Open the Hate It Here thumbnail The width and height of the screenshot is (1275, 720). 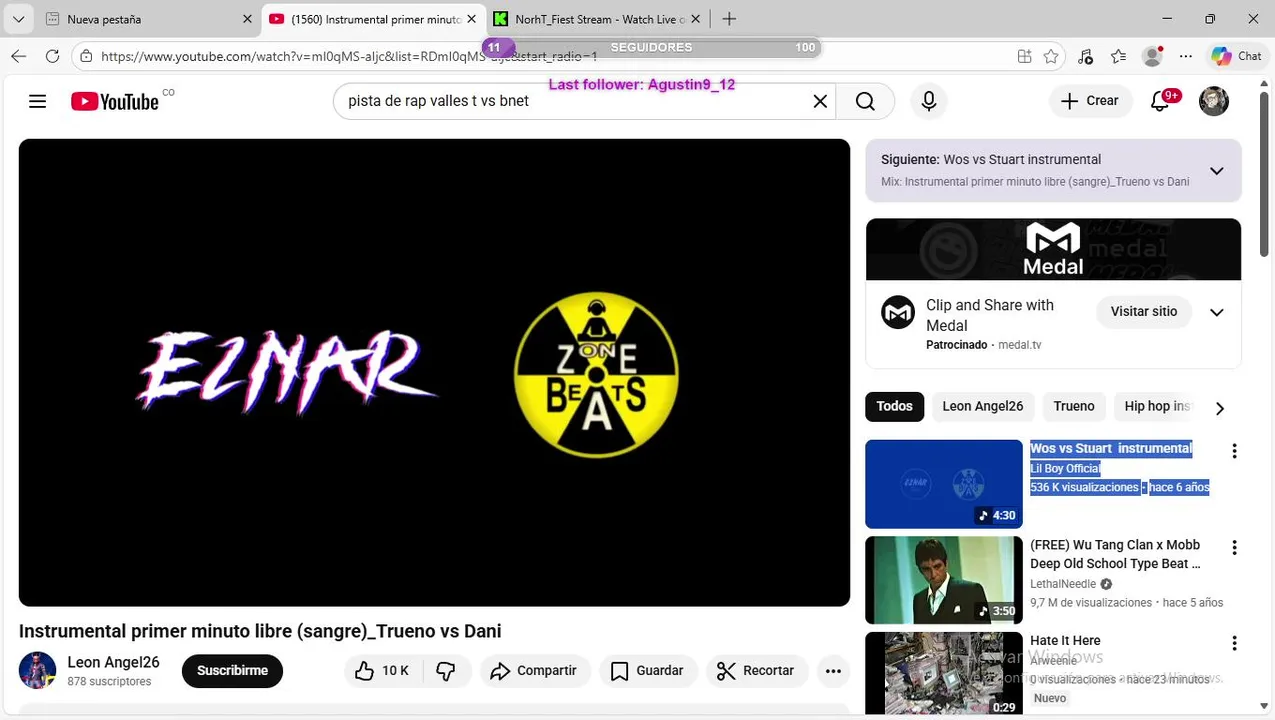tap(944, 675)
